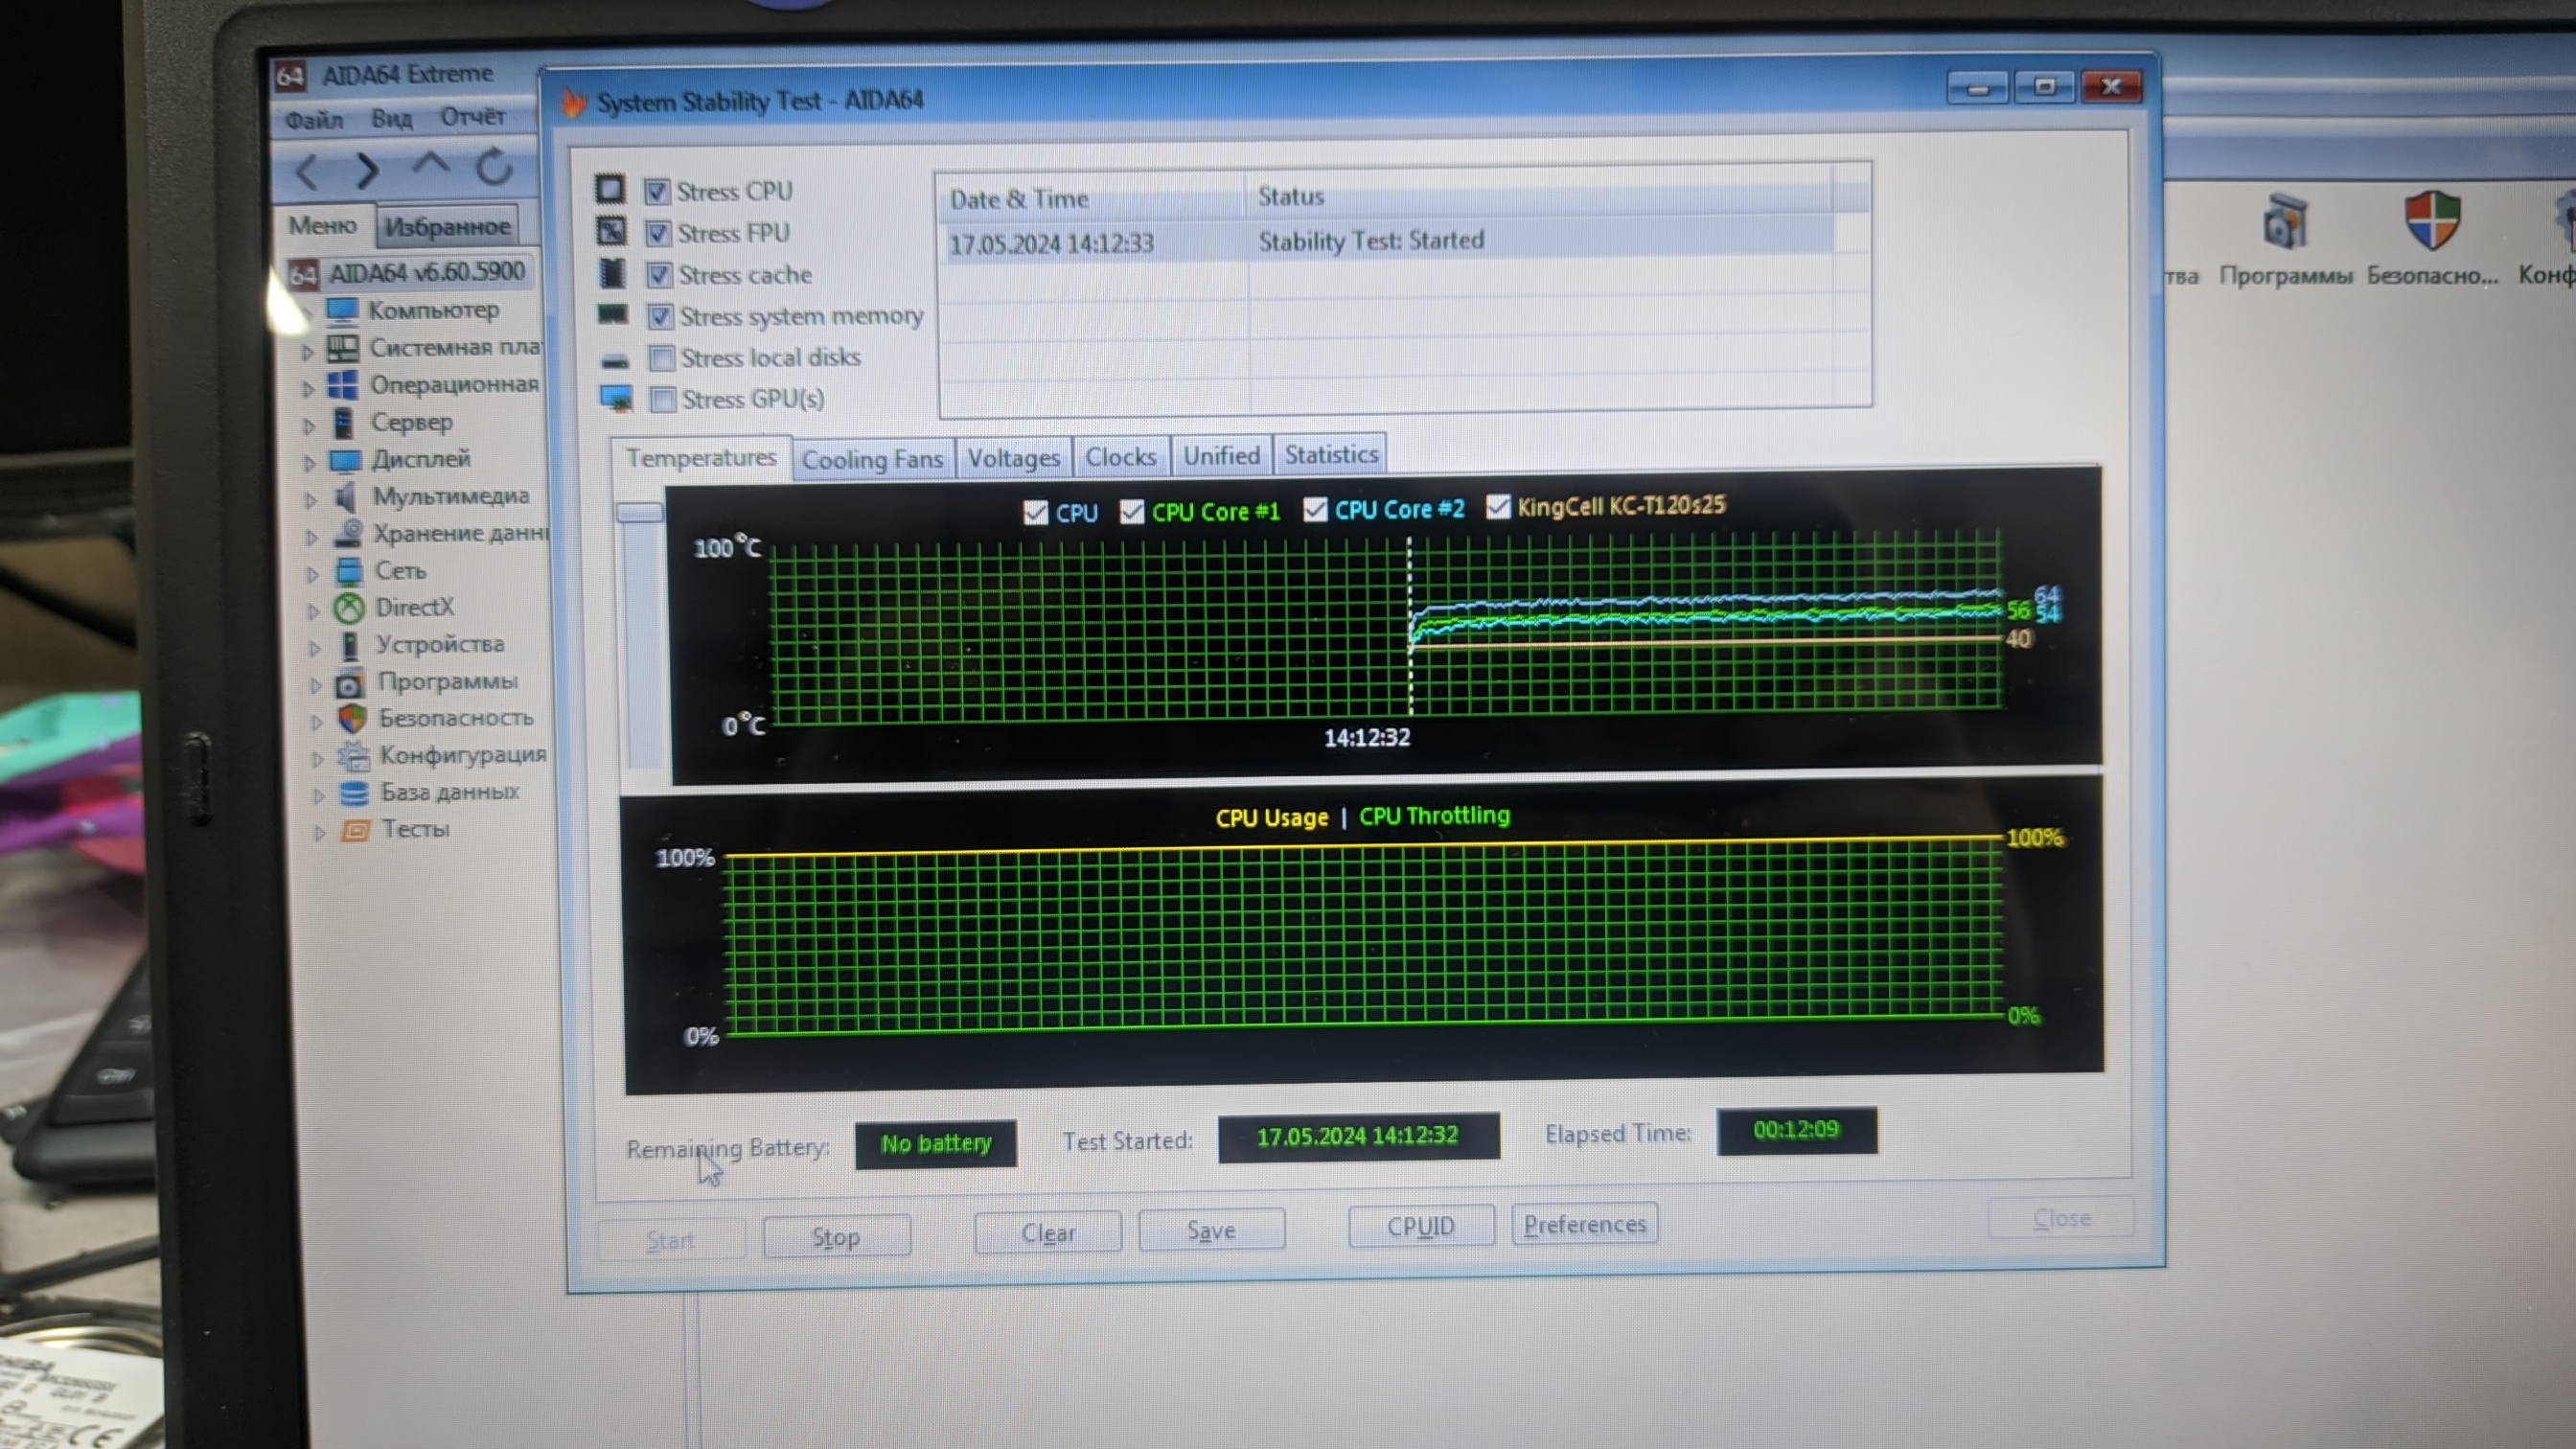
Task: Select the Хранение данных icon
Action: 348,533
